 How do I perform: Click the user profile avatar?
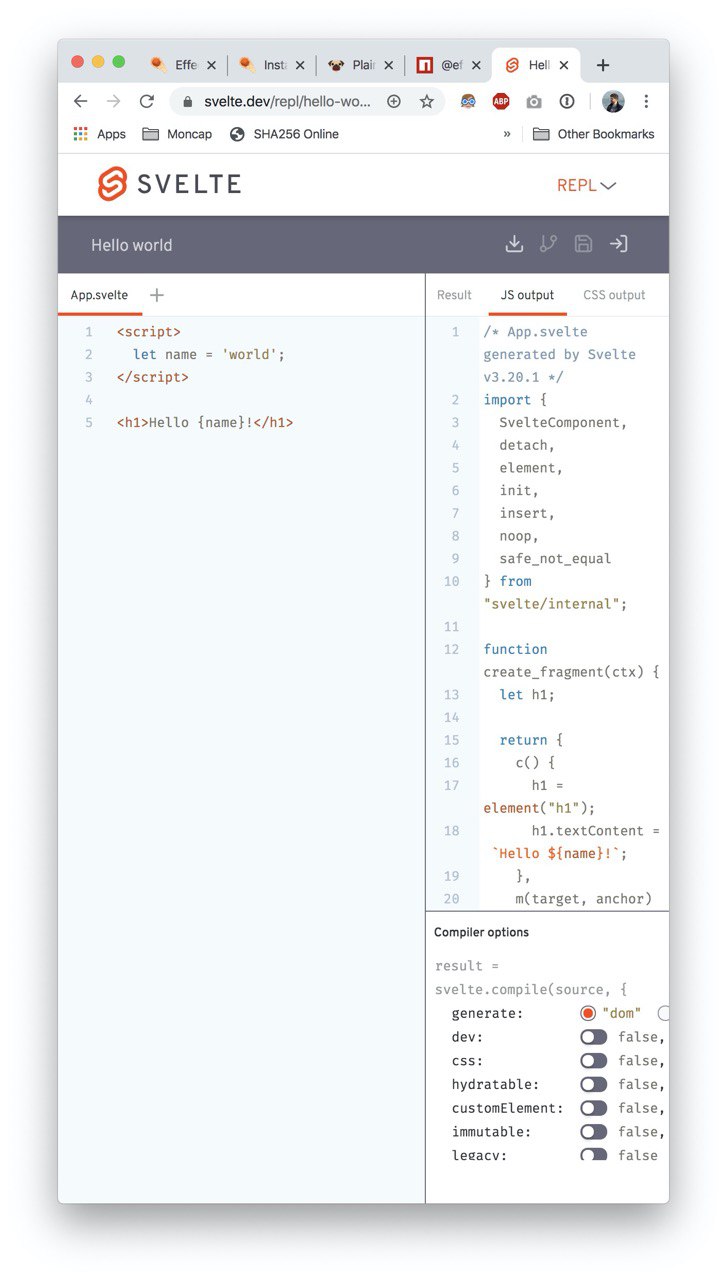tap(613, 101)
